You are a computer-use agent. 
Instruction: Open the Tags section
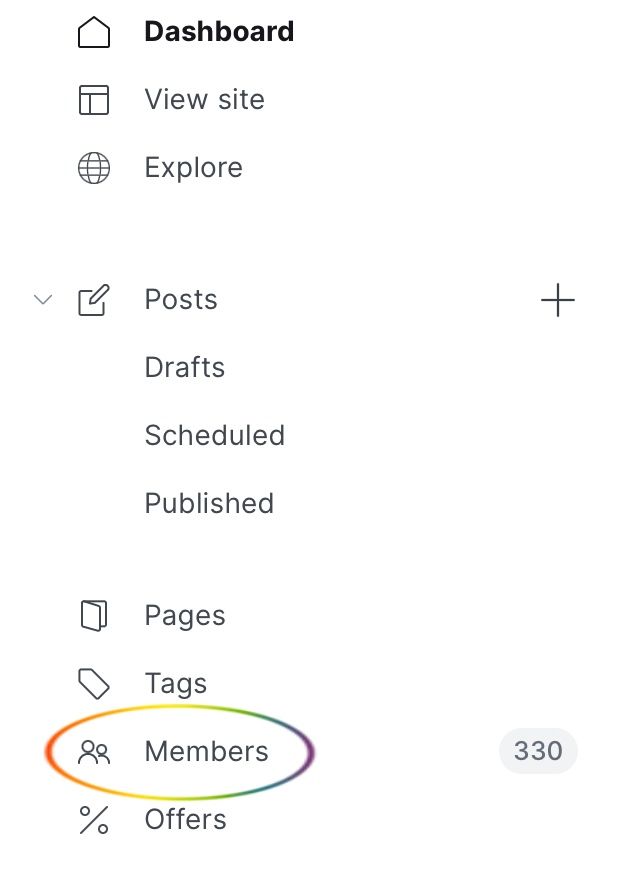click(x=176, y=684)
